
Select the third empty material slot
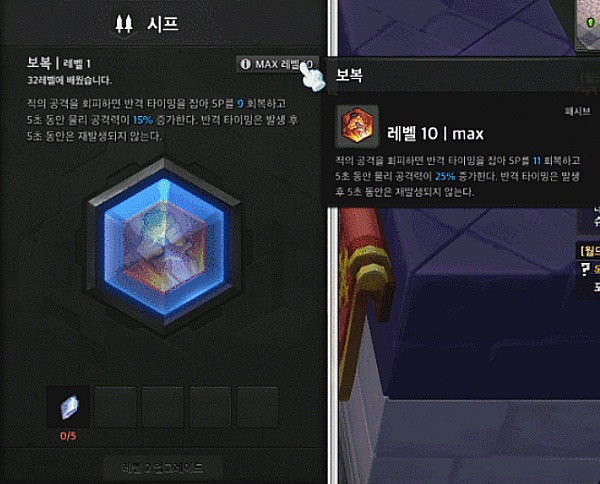163,407
